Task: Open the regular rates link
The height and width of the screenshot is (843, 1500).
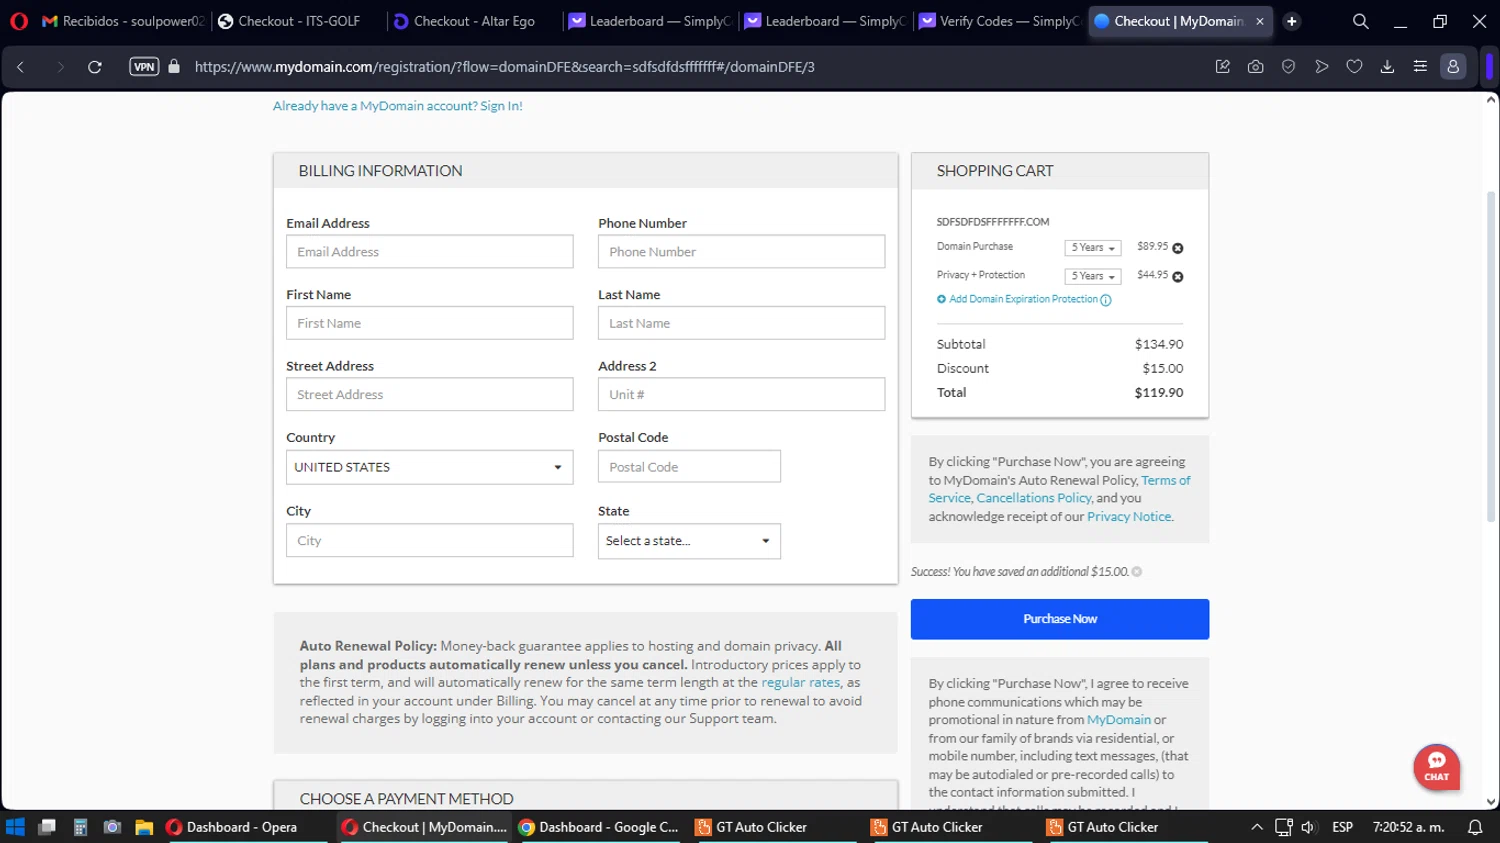Action: click(x=801, y=683)
